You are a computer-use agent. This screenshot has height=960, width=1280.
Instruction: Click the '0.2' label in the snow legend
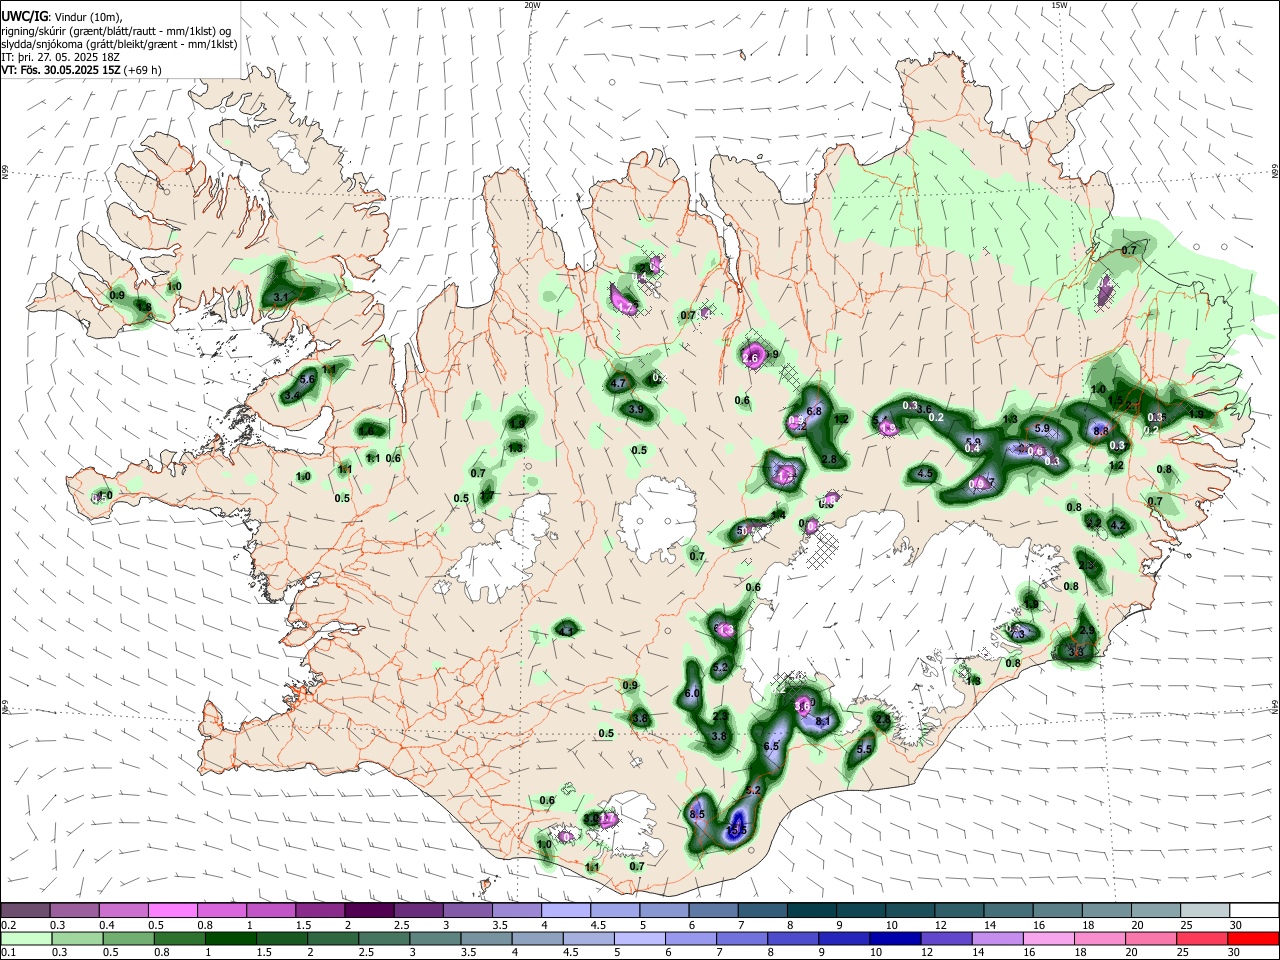(9, 924)
